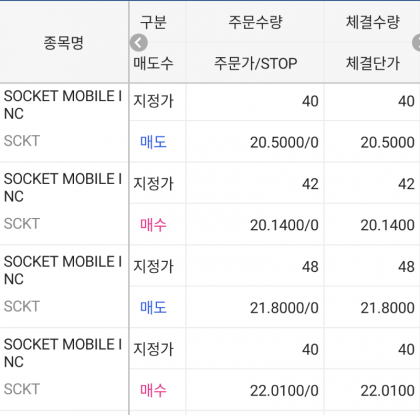Click the right scroll arrow at table edge
The width and height of the screenshot is (420, 415).
417,43
